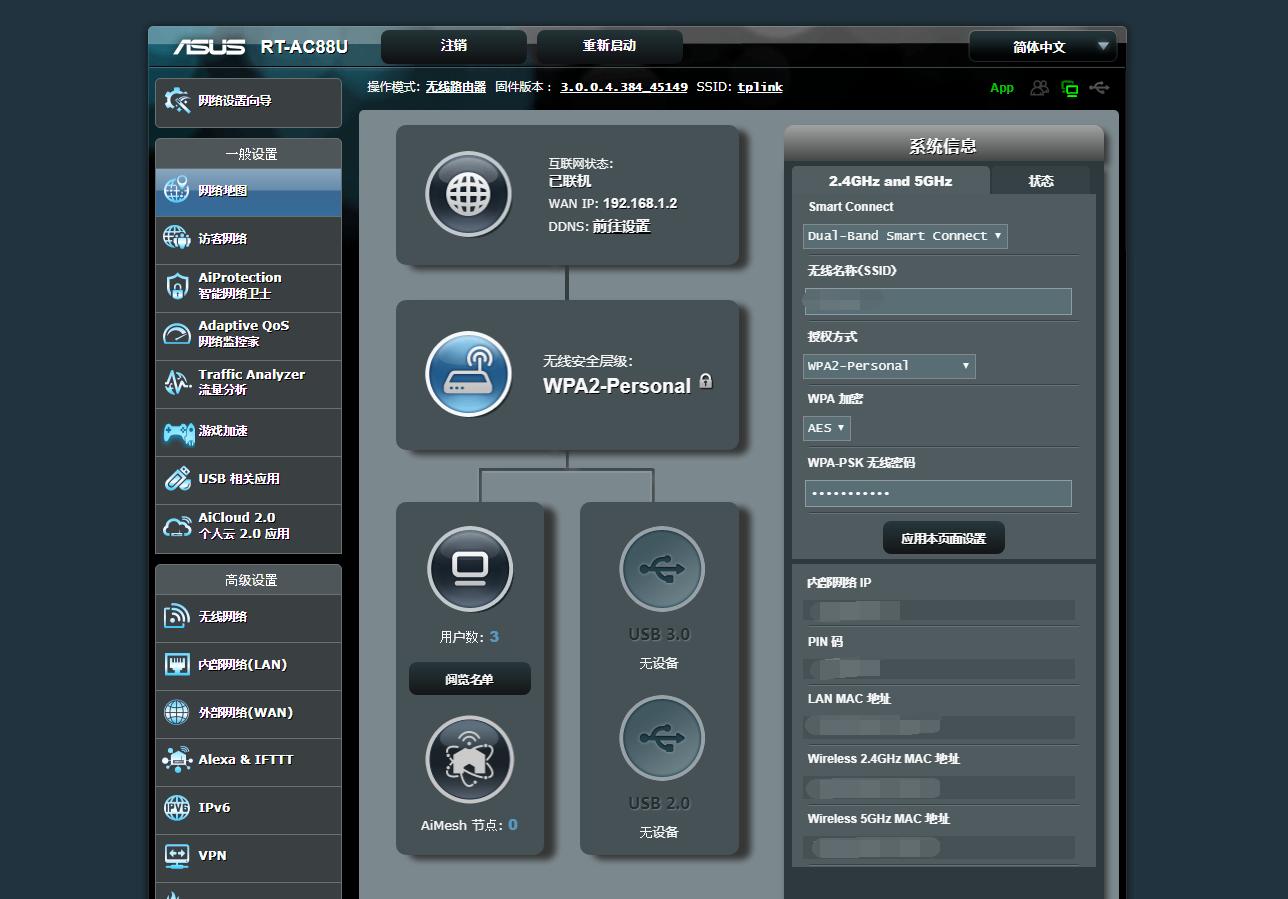1288x899 pixels.
Task: Open the Smart Connect dropdown
Action: coord(905,236)
